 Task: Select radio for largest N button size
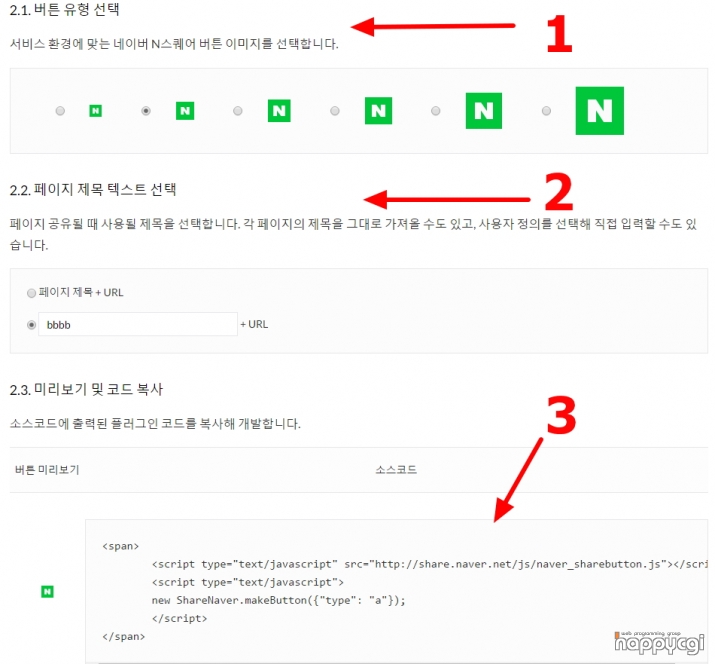tap(546, 111)
